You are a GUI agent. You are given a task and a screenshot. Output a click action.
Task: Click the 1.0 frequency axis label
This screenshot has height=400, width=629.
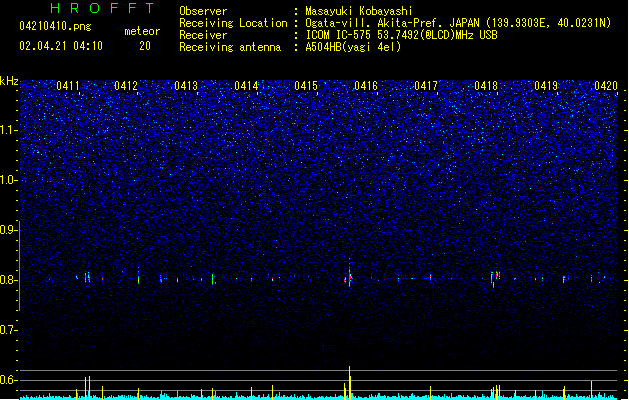pyautogui.click(x=8, y=180)
